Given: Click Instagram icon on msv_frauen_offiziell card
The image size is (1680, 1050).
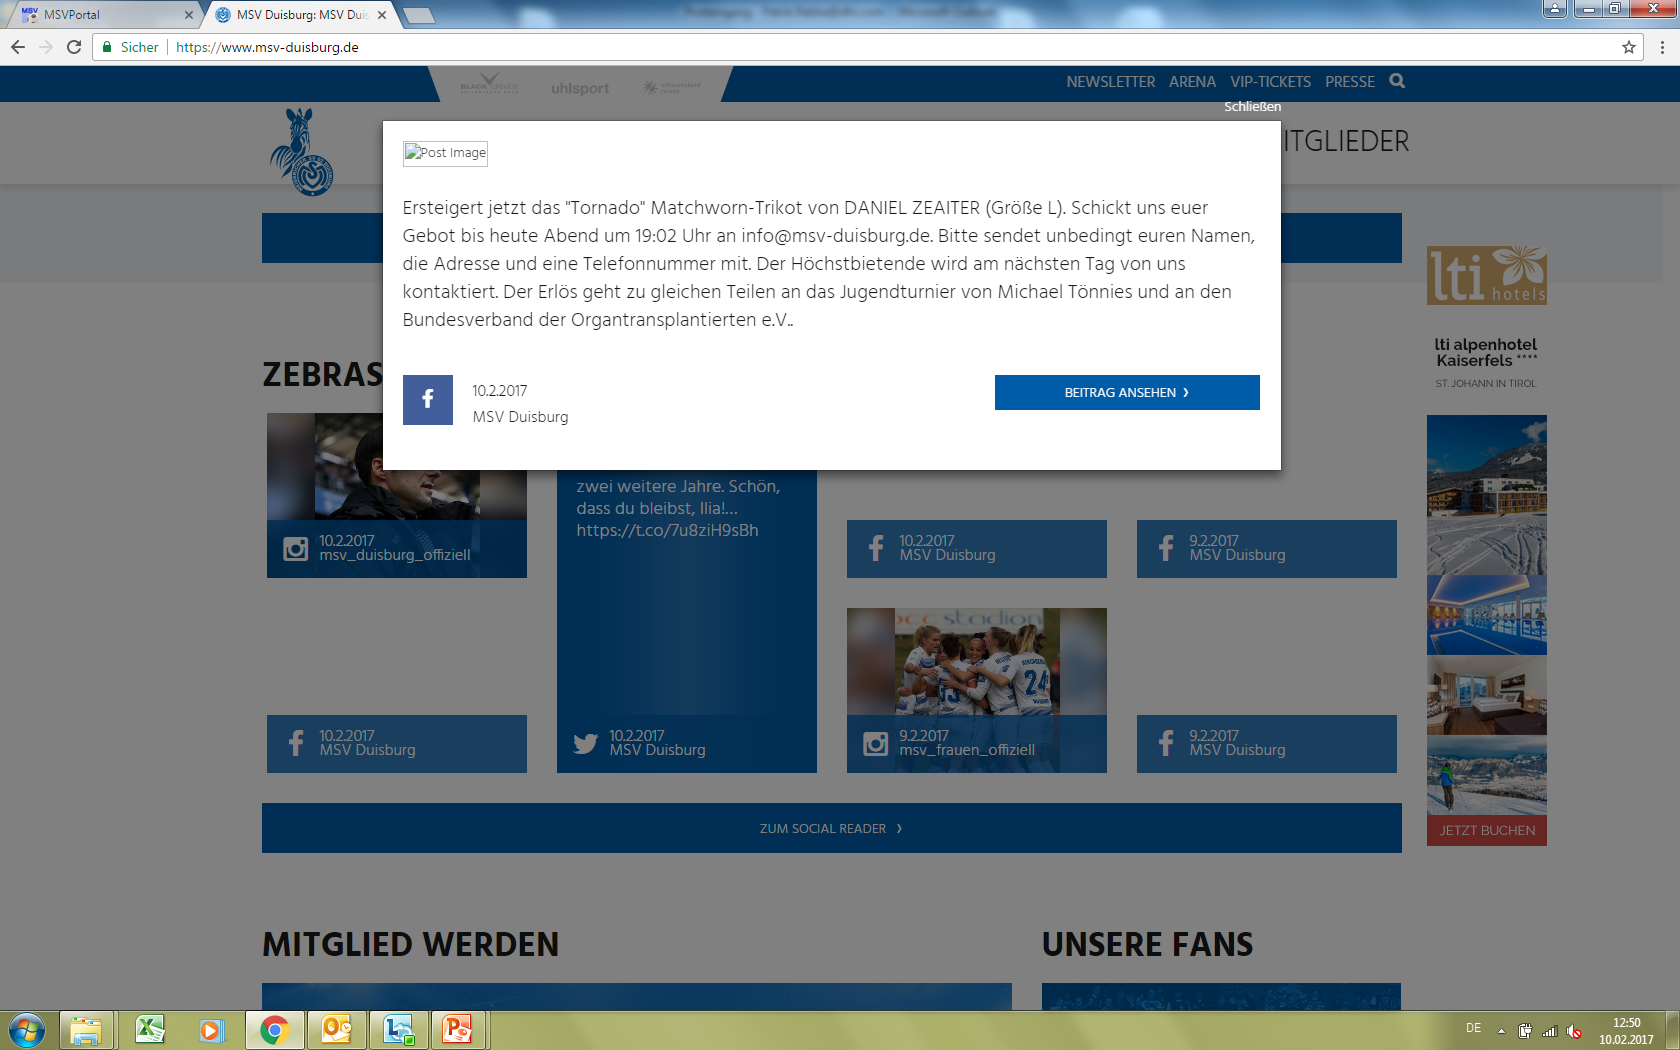Looking at the screenshot, I should (x=876, y=744).
